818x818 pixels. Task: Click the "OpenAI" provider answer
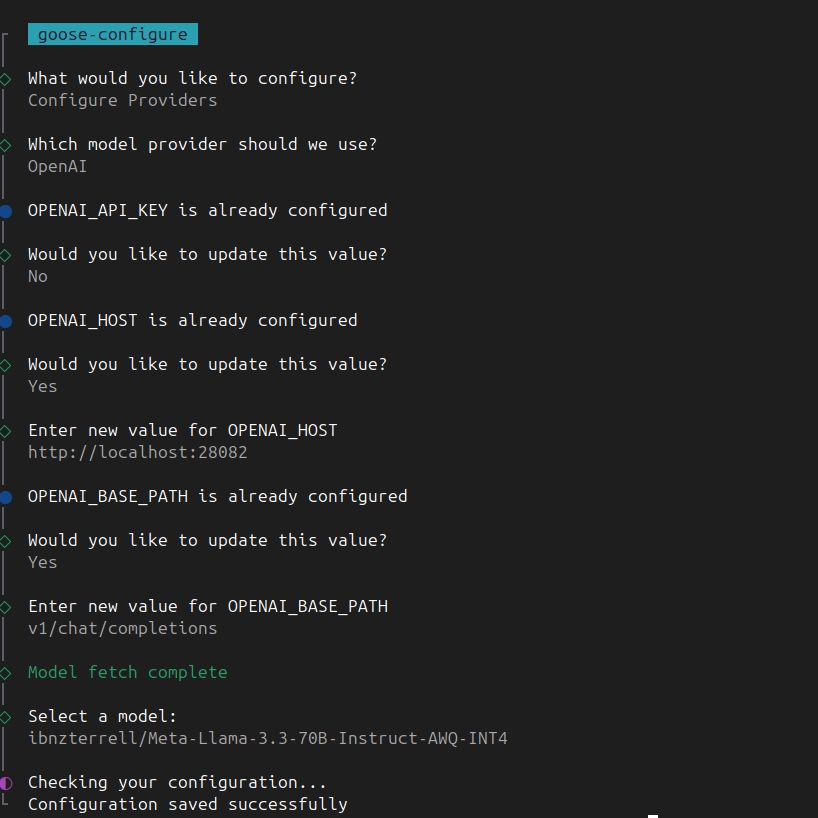tap(57, 166)
